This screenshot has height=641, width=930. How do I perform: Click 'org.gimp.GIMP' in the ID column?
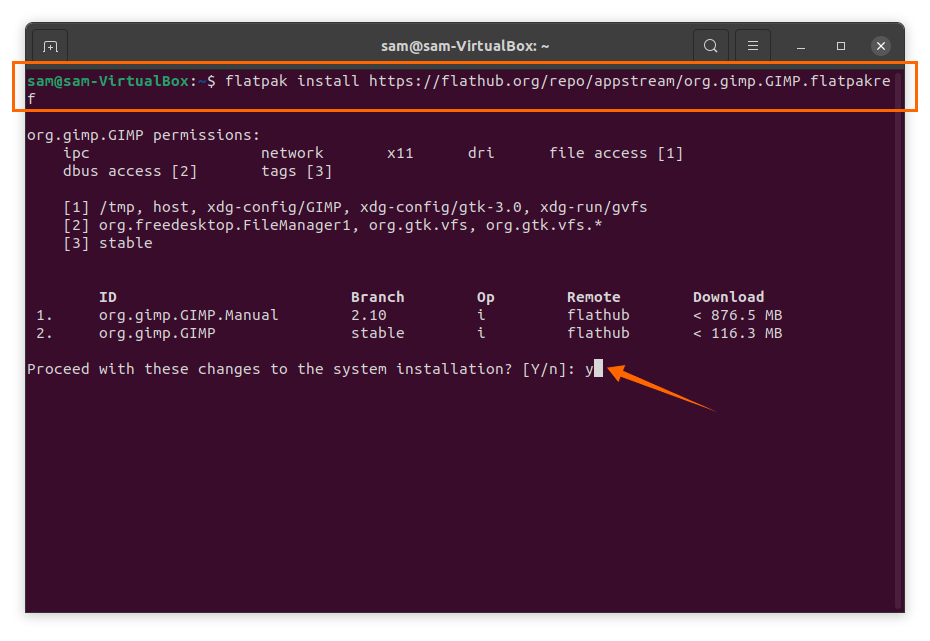pos(157,333)
